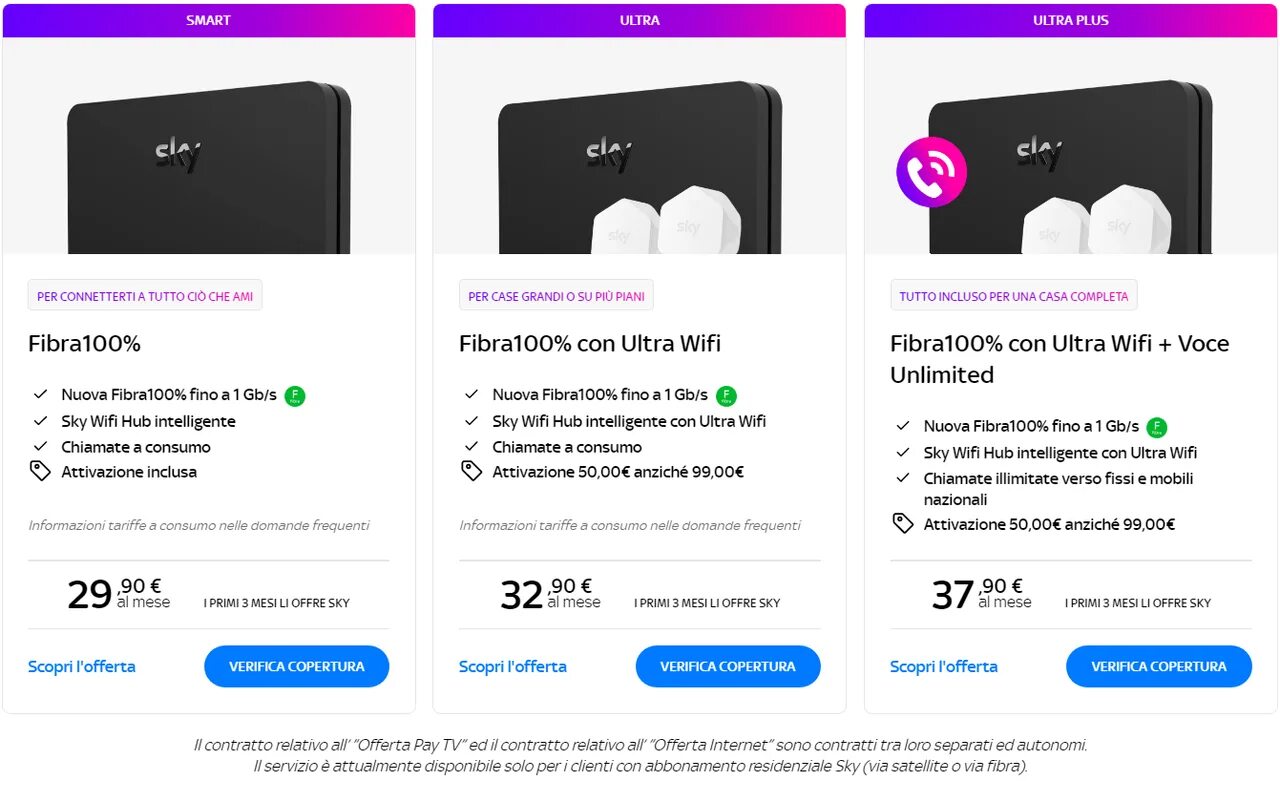The image size is (1280, 785).
Task: Click 'Per case grandi o su più piani' tag
Action: click(x=556, y=296)
